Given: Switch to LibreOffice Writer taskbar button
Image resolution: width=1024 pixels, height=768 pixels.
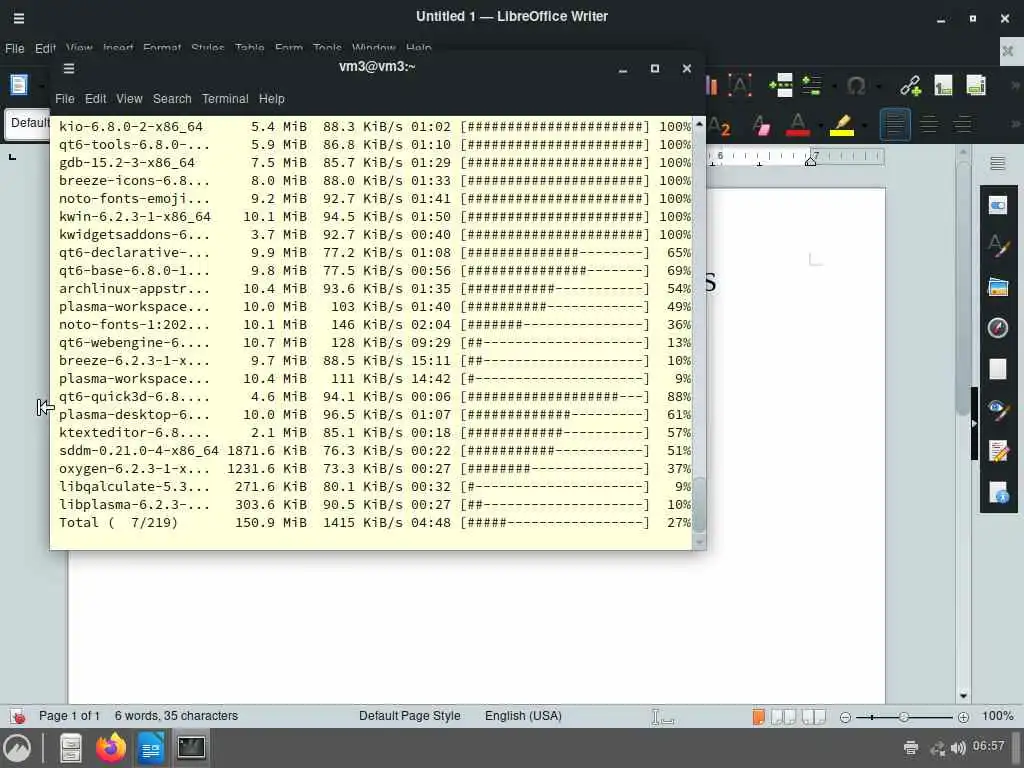Looking at the screenshot, I should point(151,748).
